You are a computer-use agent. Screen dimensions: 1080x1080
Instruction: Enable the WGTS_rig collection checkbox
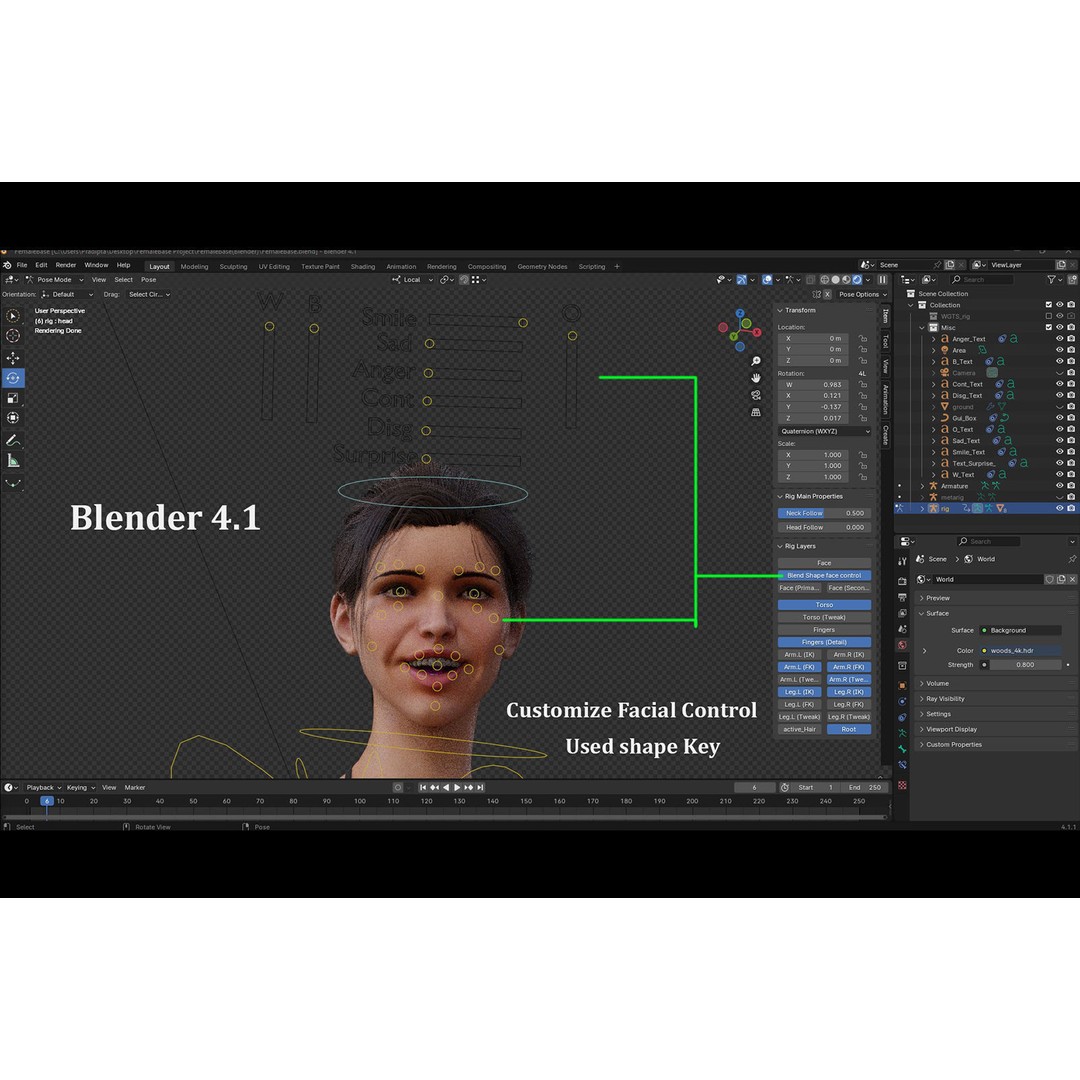point(1049,316)
